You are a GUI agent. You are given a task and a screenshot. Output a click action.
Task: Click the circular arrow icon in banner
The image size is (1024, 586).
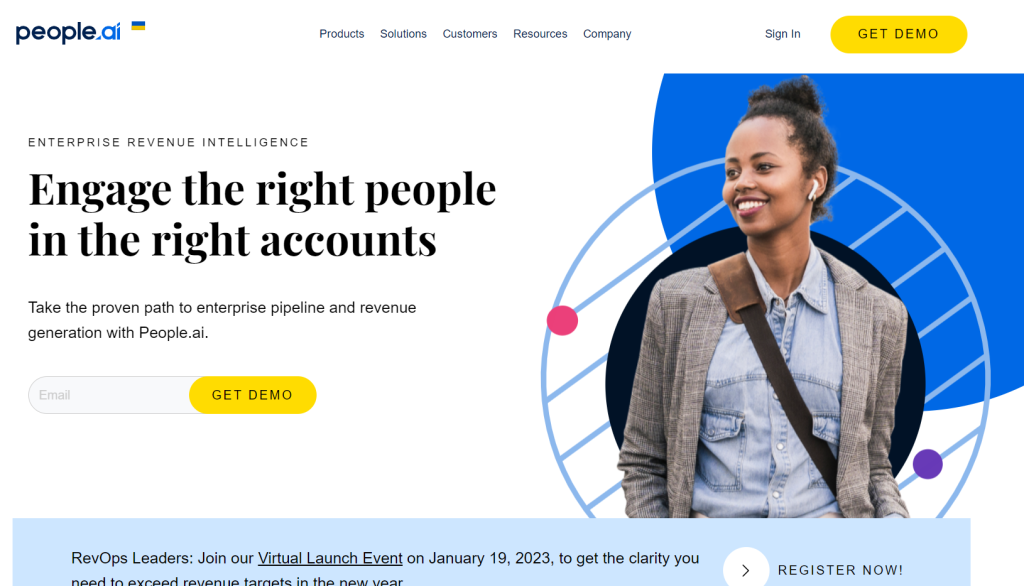click(x=746, y=570)
